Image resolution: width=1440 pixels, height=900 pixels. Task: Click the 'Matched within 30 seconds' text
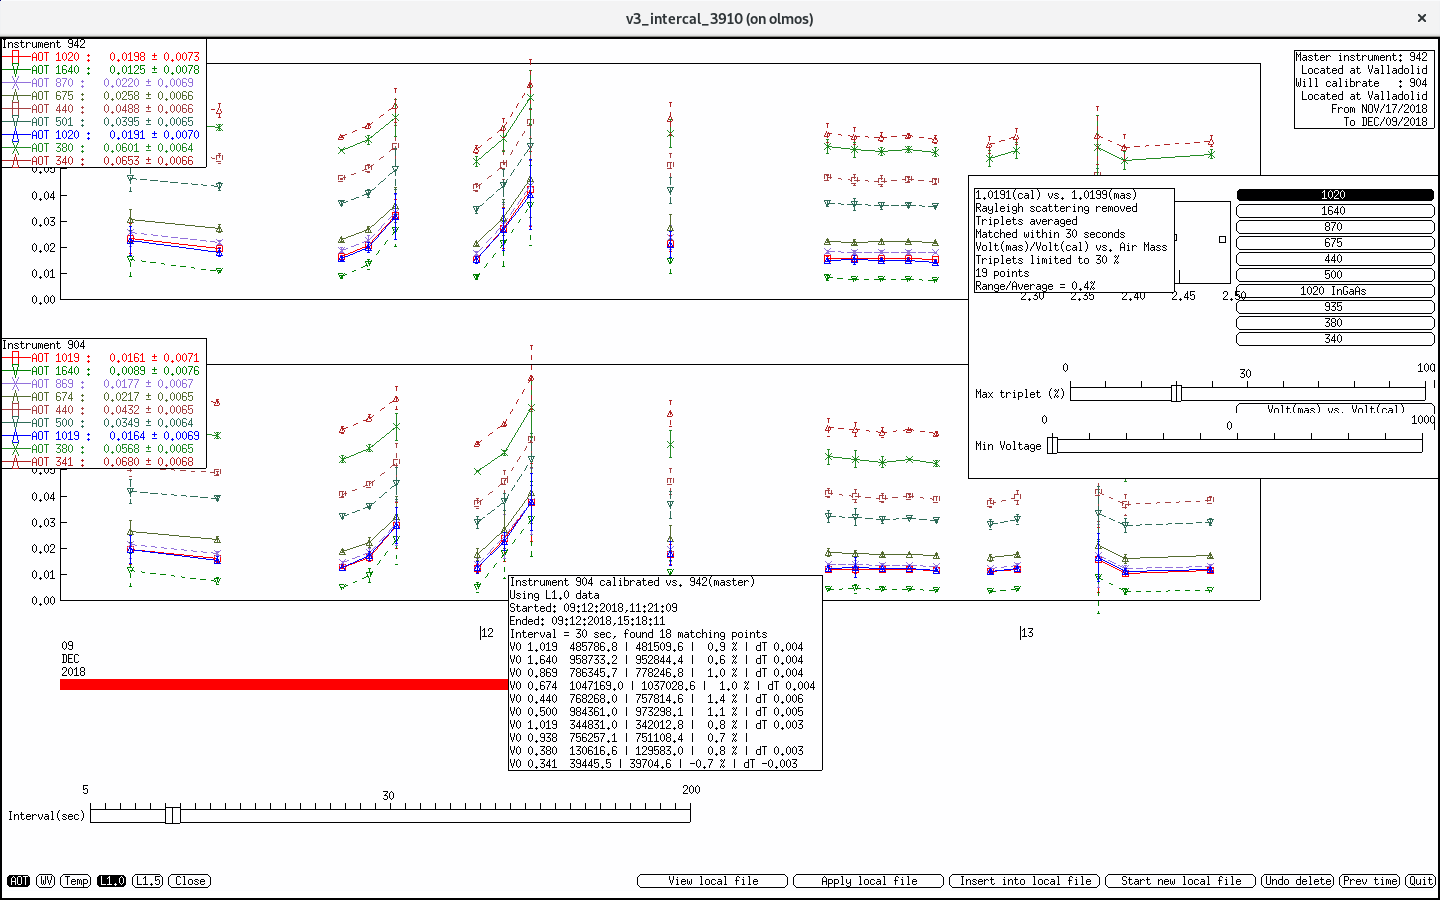[1050, 234]
